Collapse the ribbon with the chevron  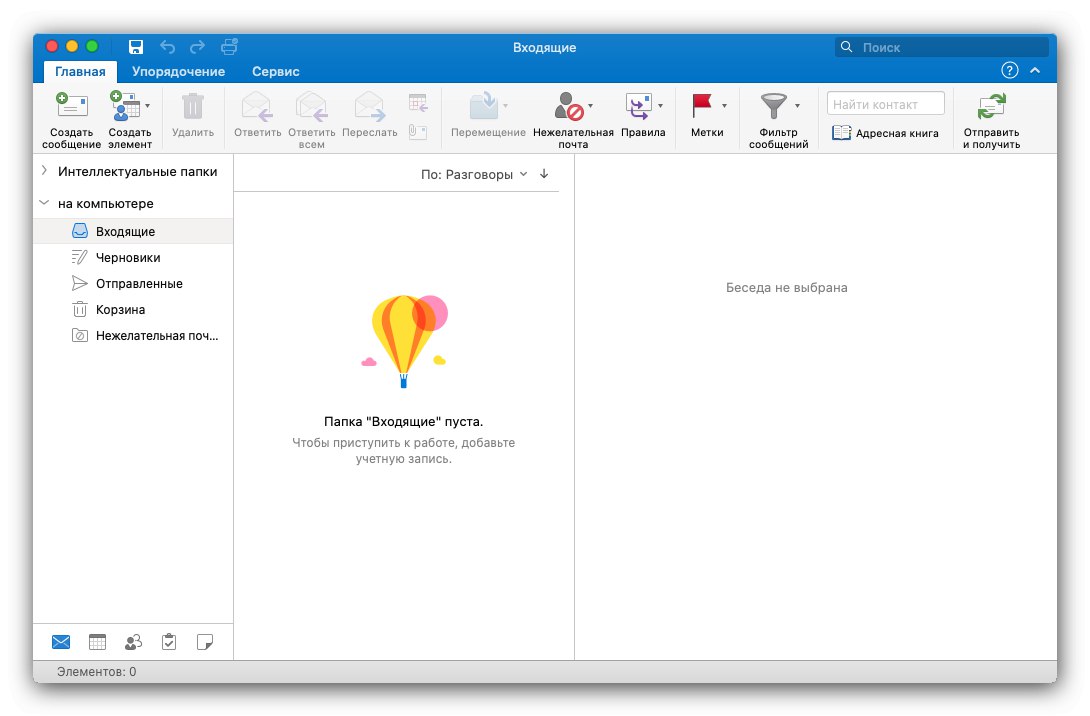pos(1035,70)
